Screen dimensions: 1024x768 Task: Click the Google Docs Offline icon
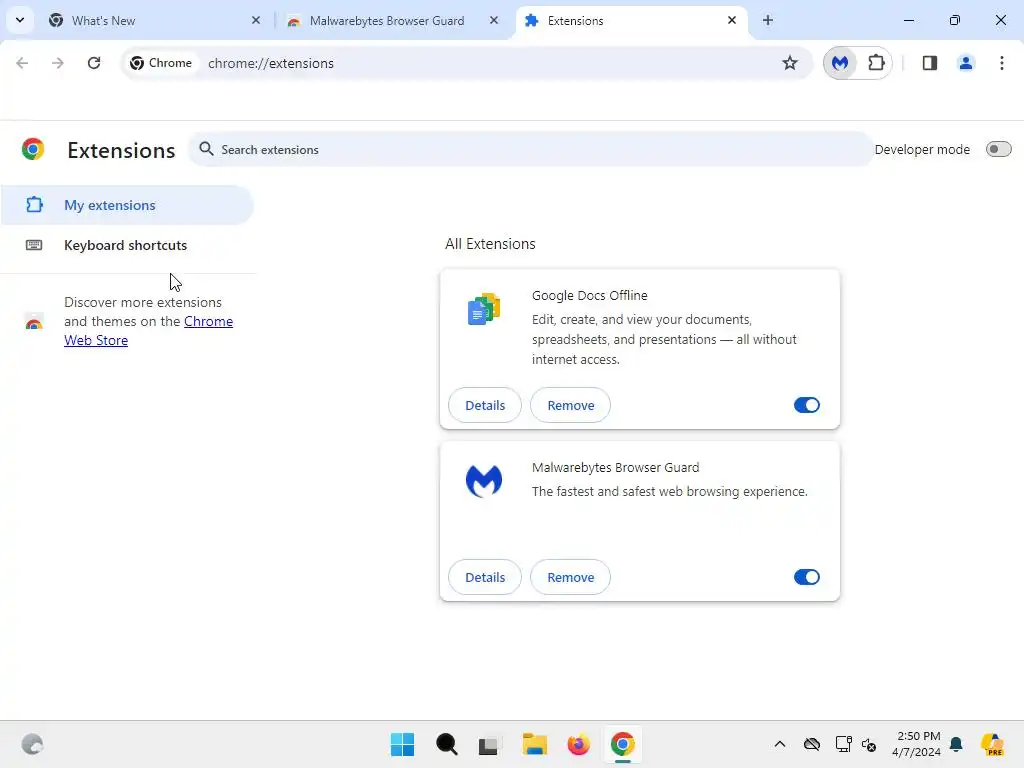pyautogui.click(x=484, y=310)
